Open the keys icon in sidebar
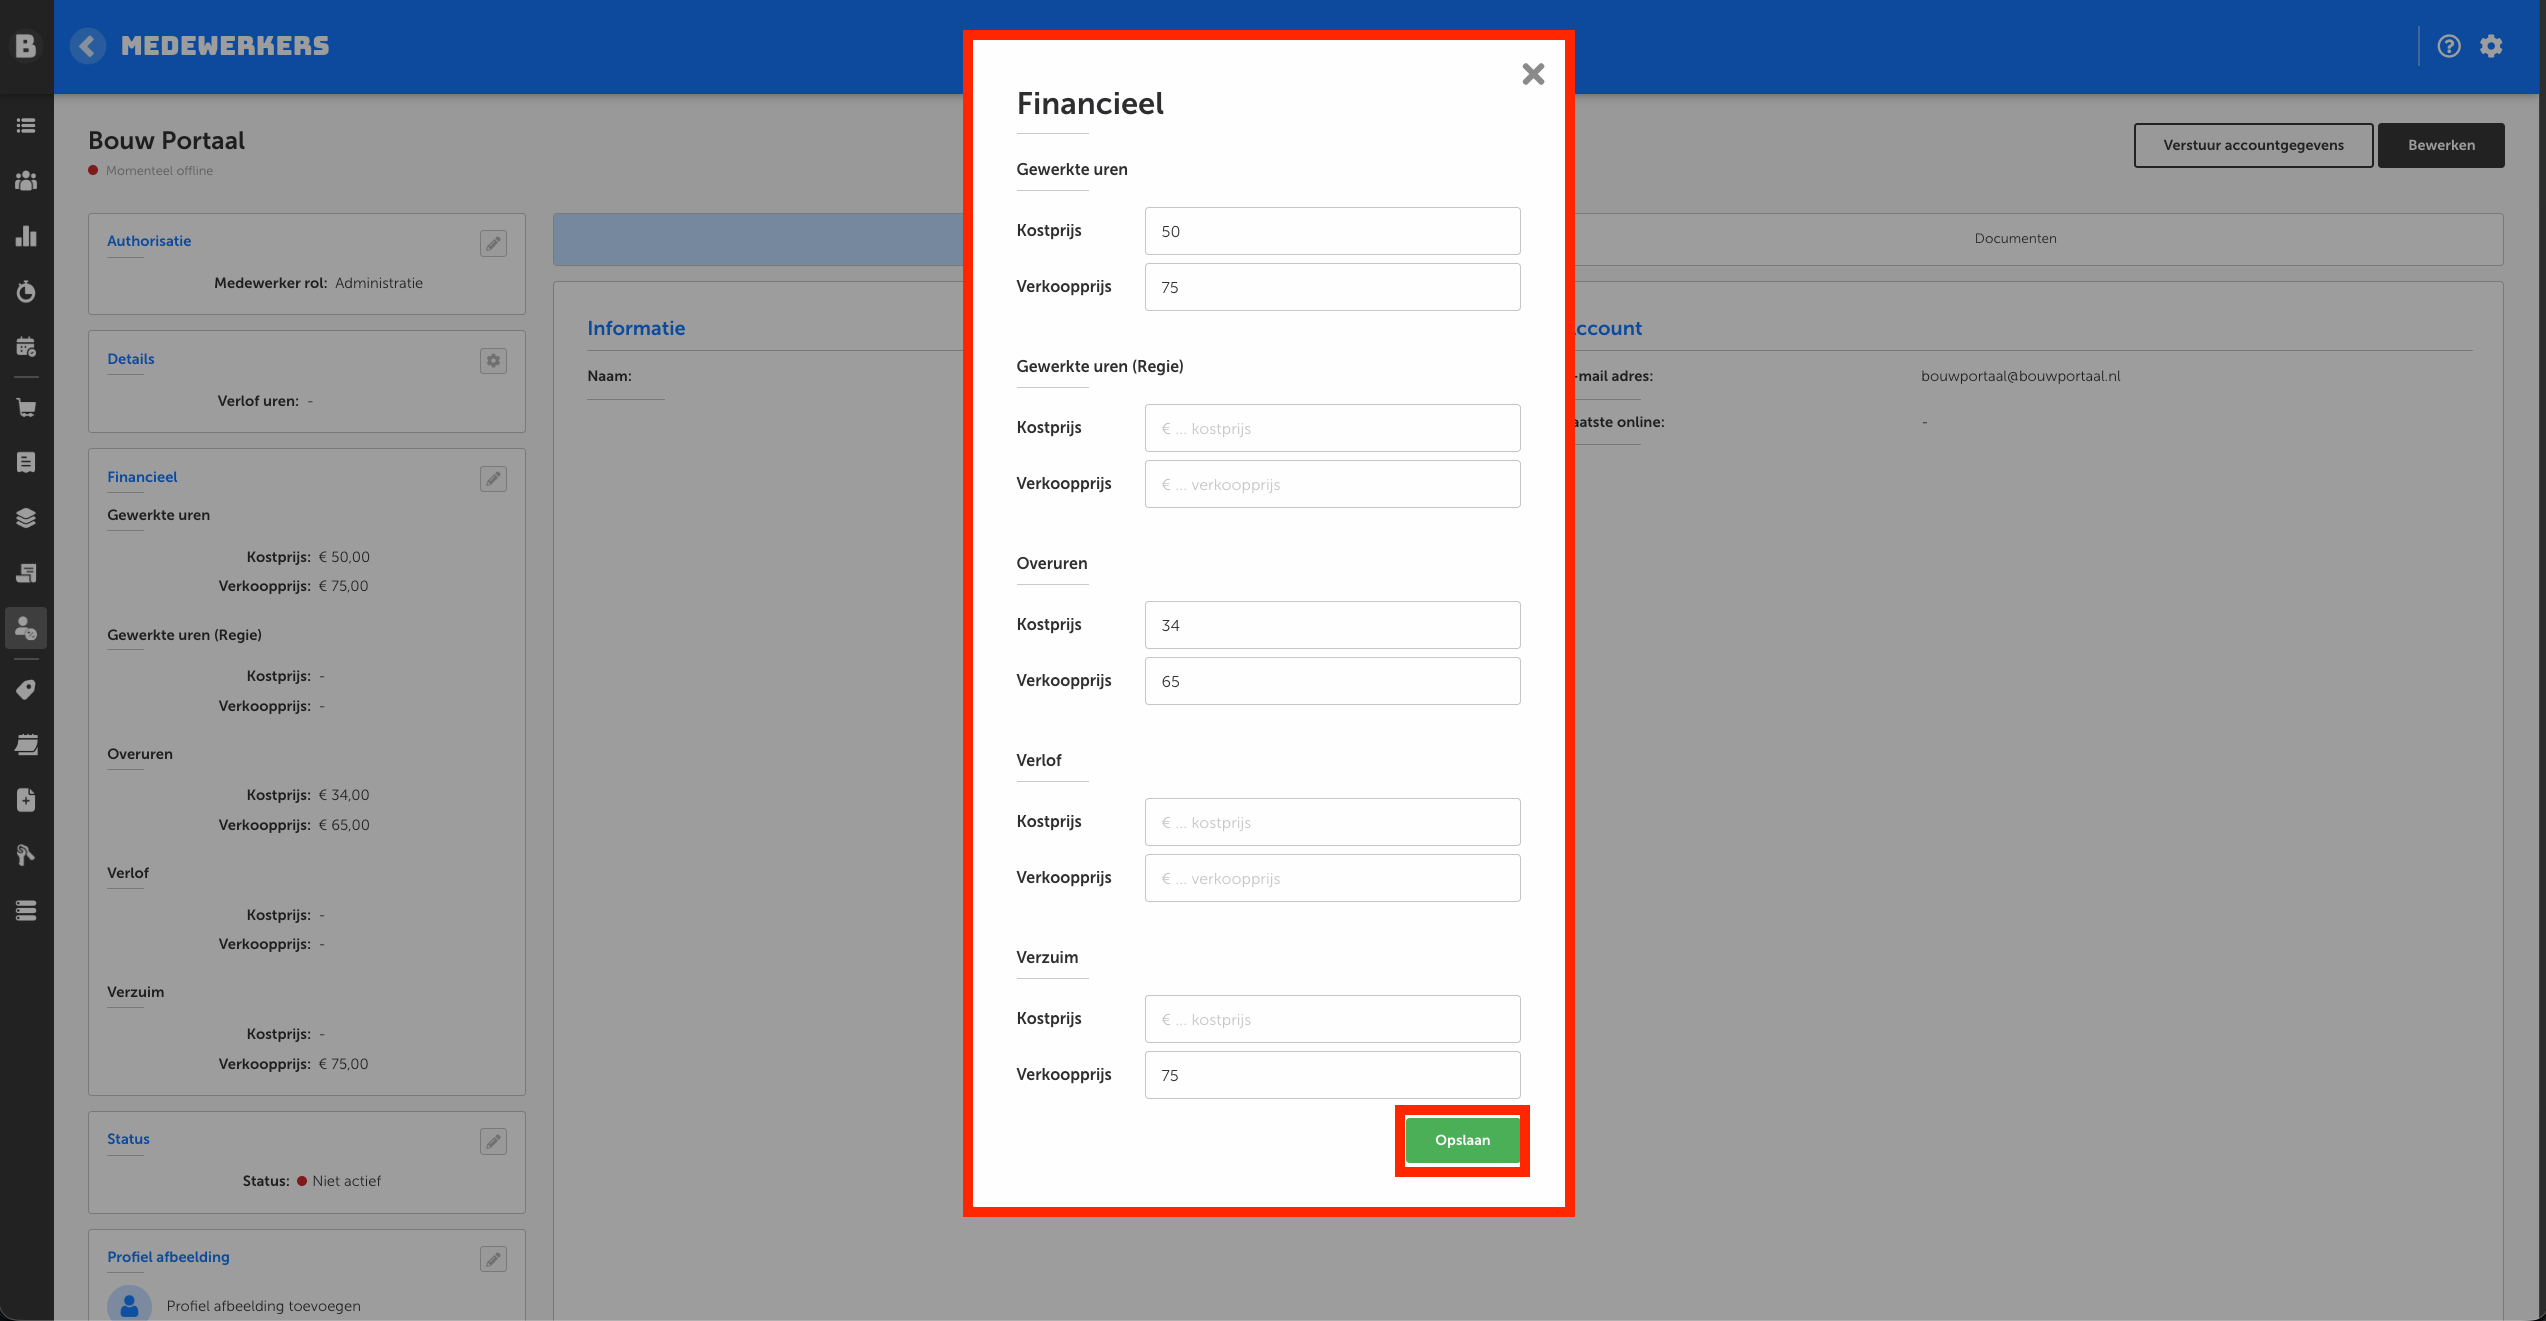This screenshot has width=2546, height=1321. 26,855
